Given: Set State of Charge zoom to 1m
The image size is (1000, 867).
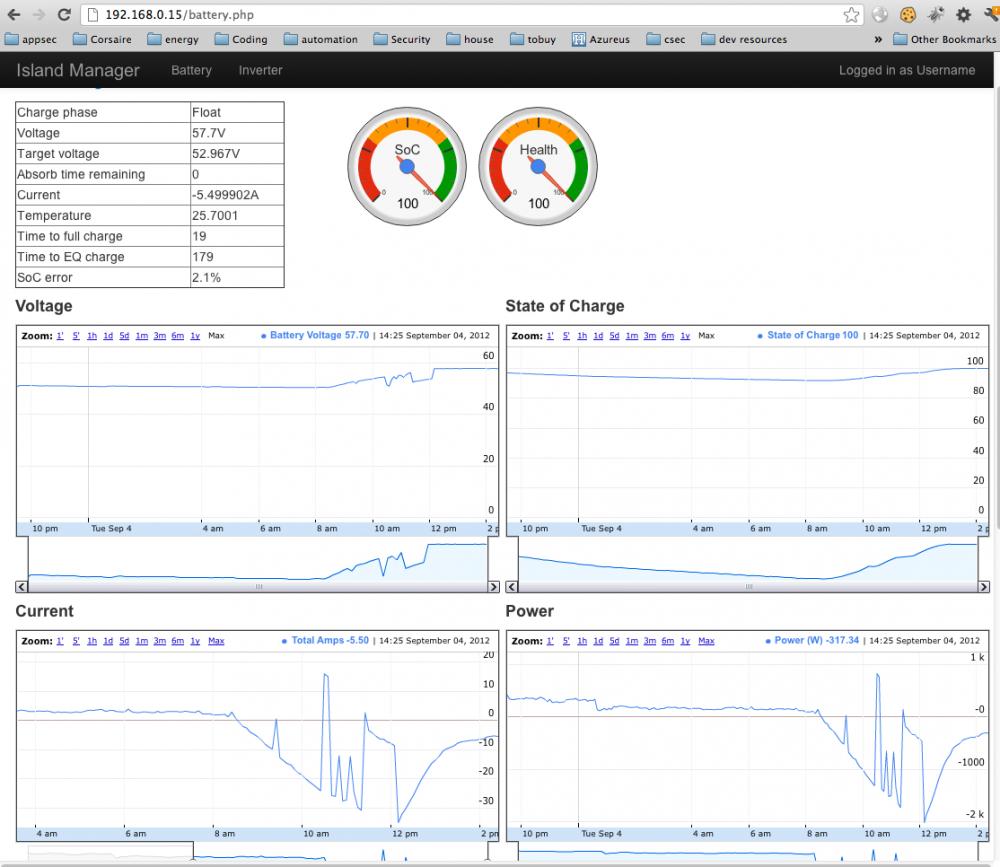Looking at the screenshot, I should [631, 336].
